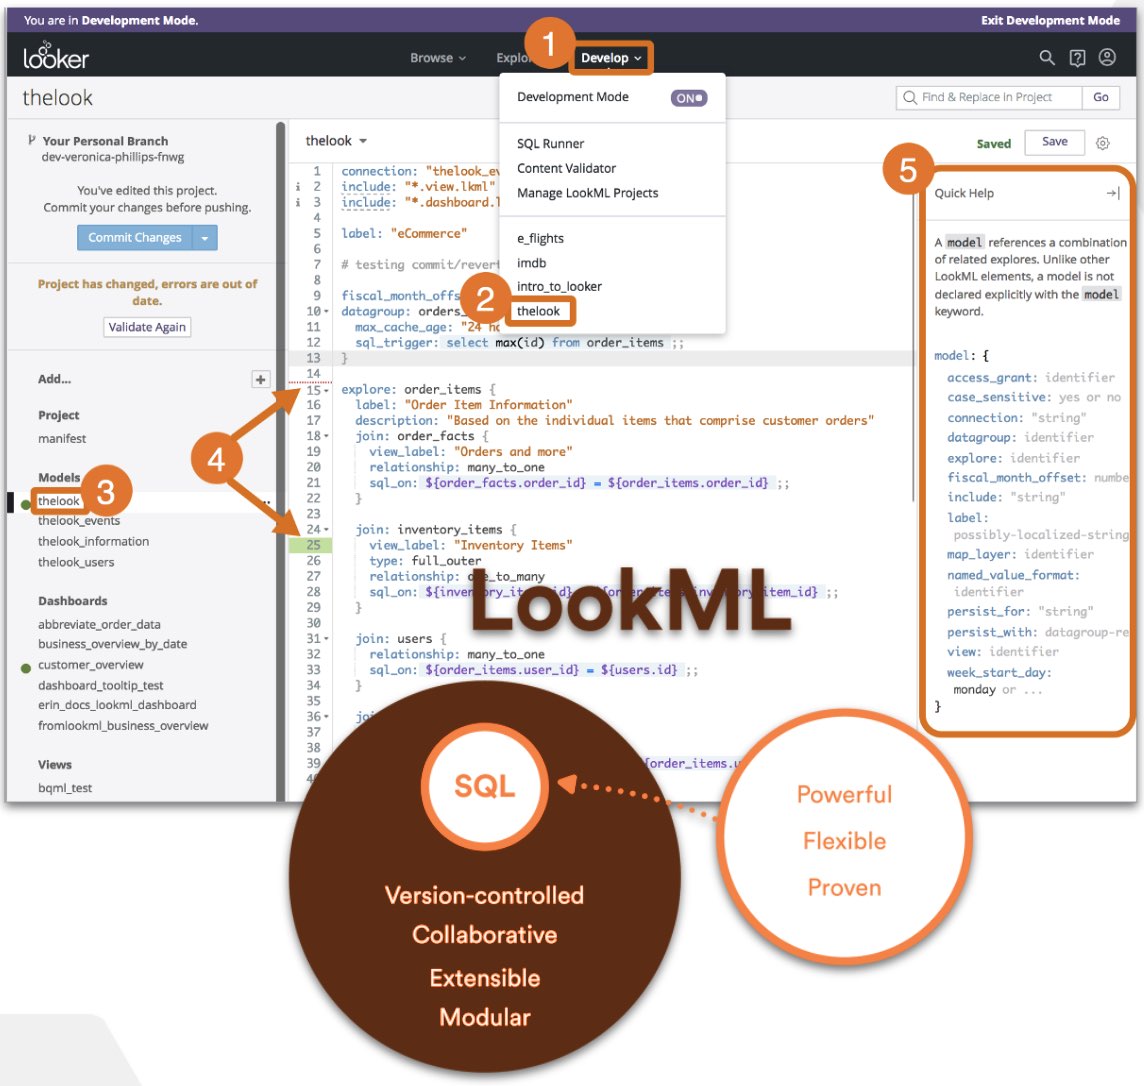The height and width of the screenshot is (1086, 1144).
Task: Click the personal branch icon
Action: [x=31, y=140]
